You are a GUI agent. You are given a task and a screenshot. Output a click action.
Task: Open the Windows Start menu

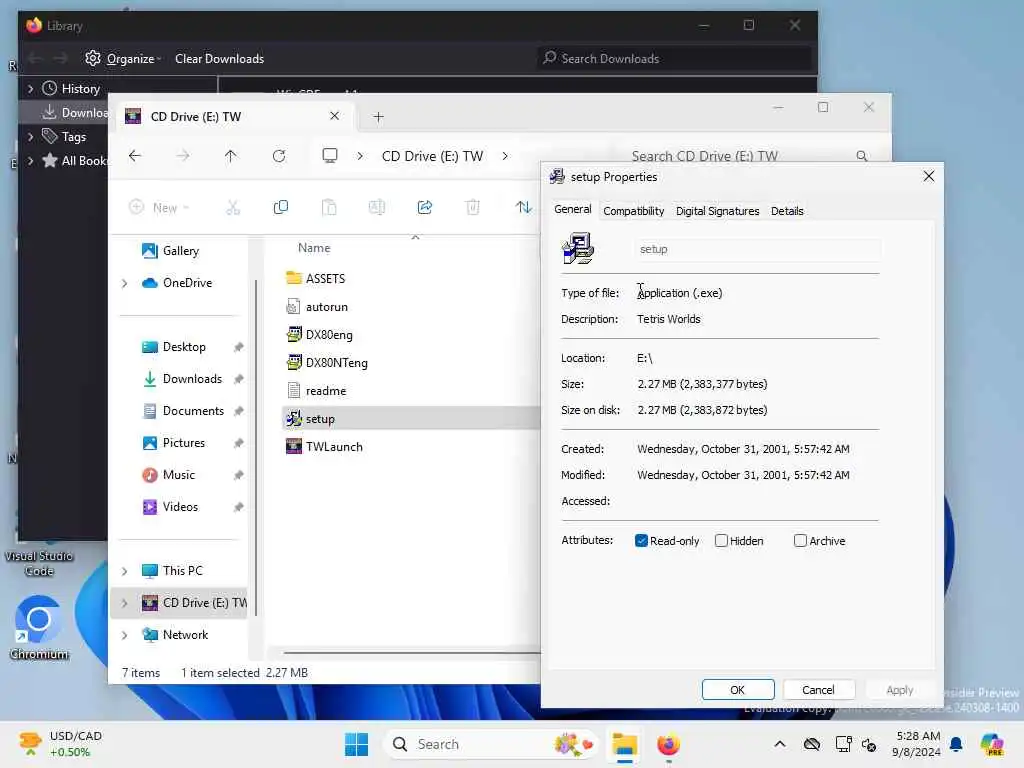[356, 744]
